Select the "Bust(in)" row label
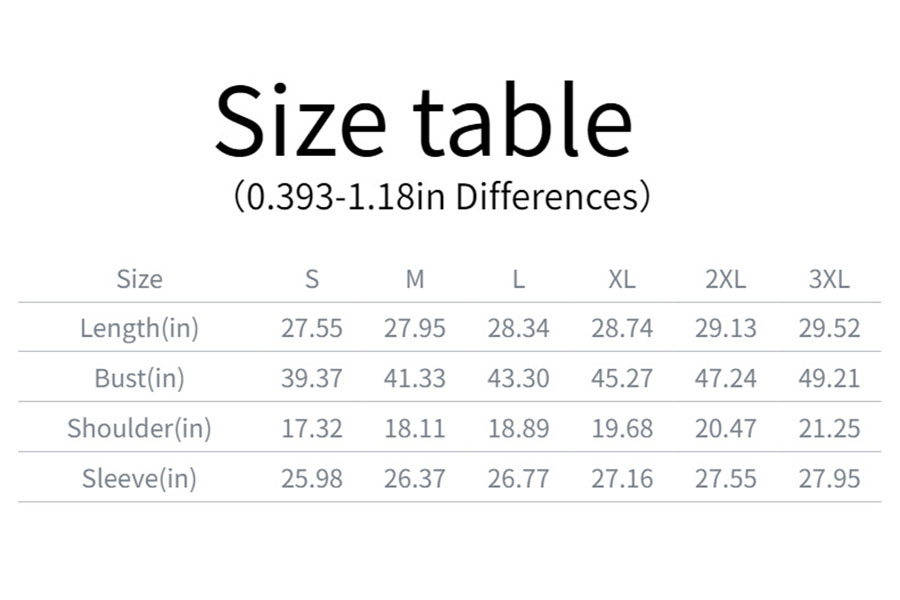This screenshot has width=900, height=600. point(139,378)
